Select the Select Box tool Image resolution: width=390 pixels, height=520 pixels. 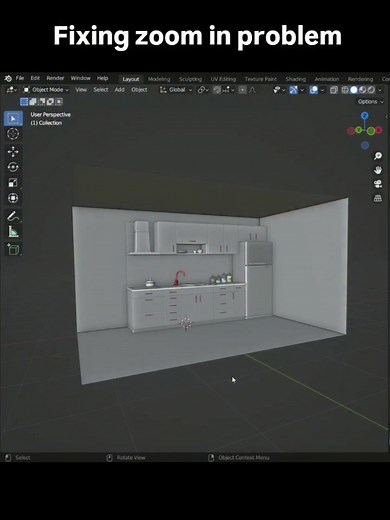[13, 119]
